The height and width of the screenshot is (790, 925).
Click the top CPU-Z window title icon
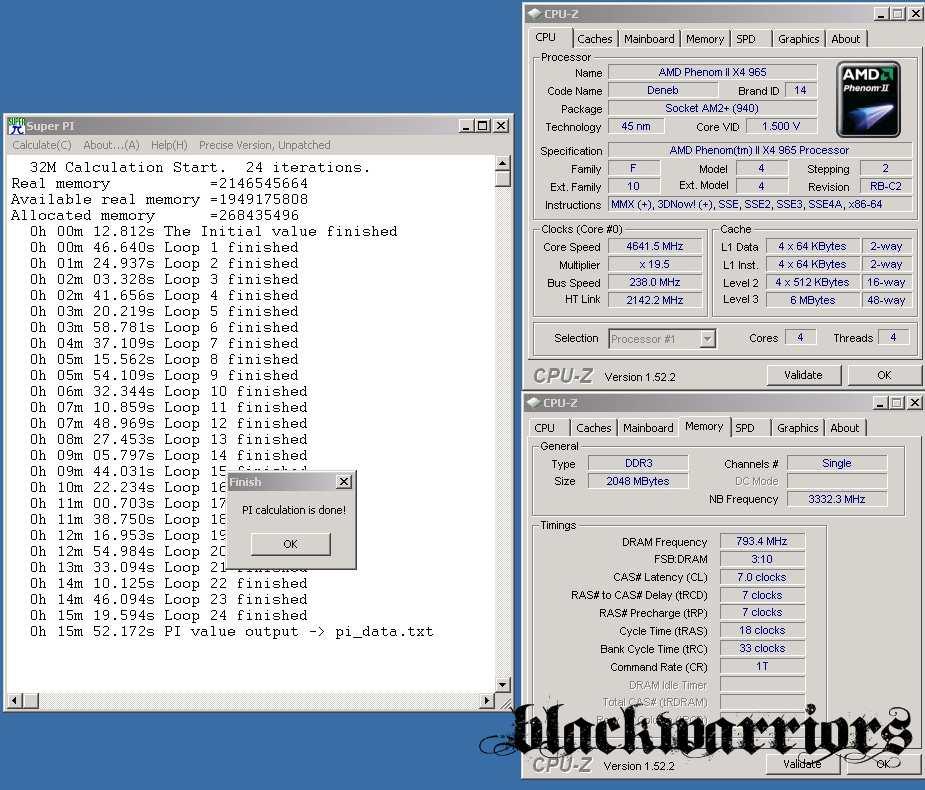534,14
